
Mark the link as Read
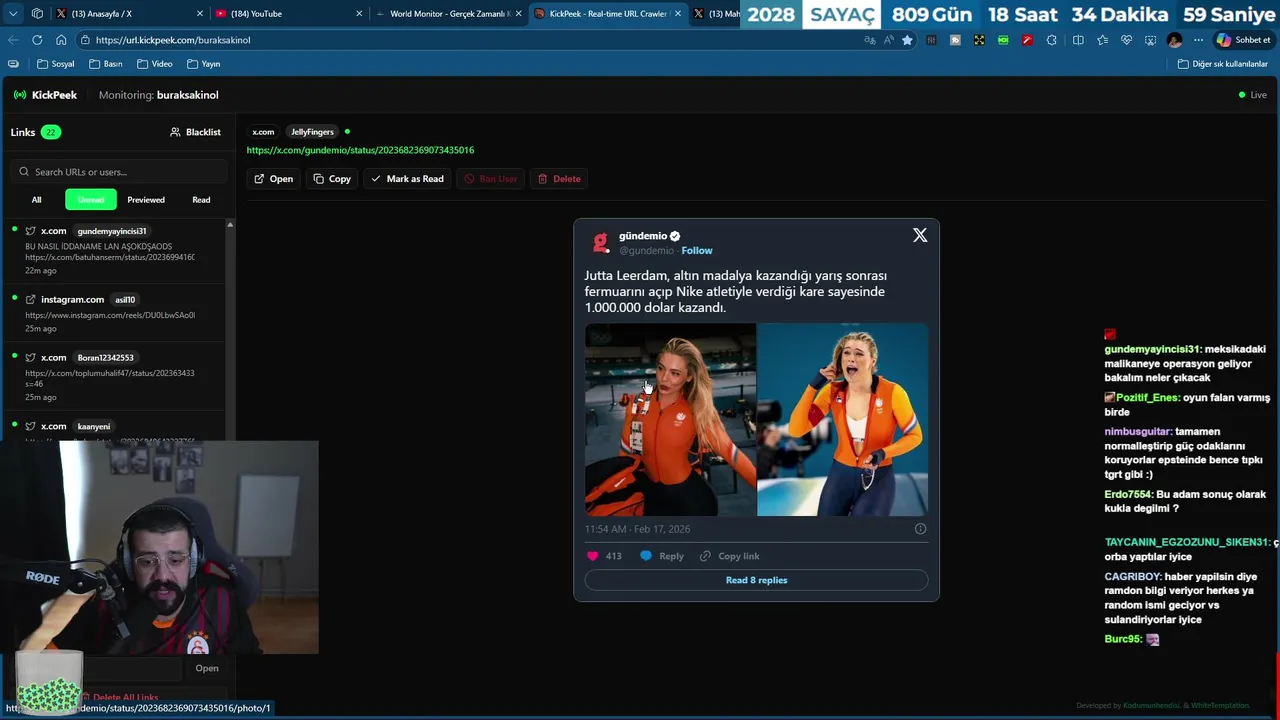pyautogui.click(x=407, y=179)
